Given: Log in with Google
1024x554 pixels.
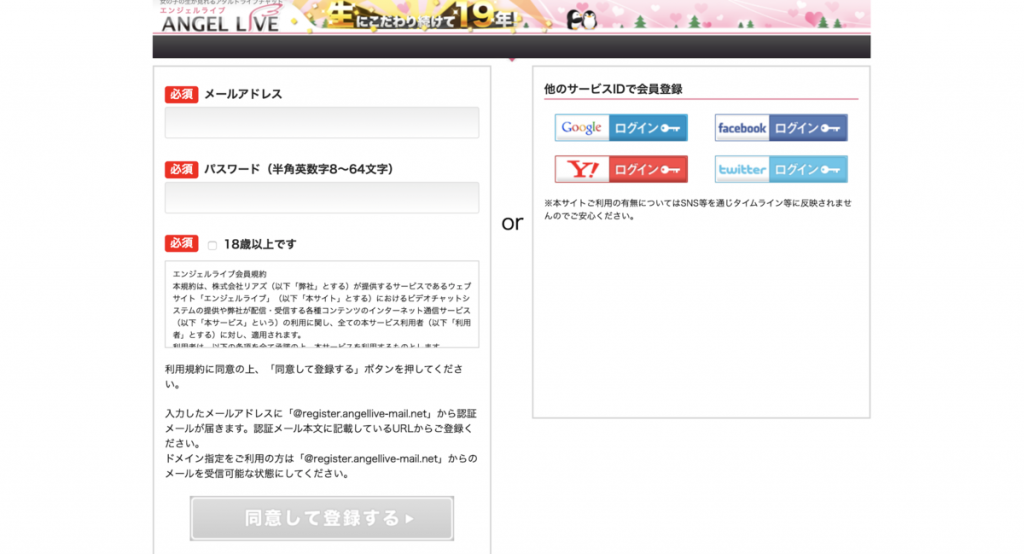Looking at the screenshot, I should click(x=621, y=128).
